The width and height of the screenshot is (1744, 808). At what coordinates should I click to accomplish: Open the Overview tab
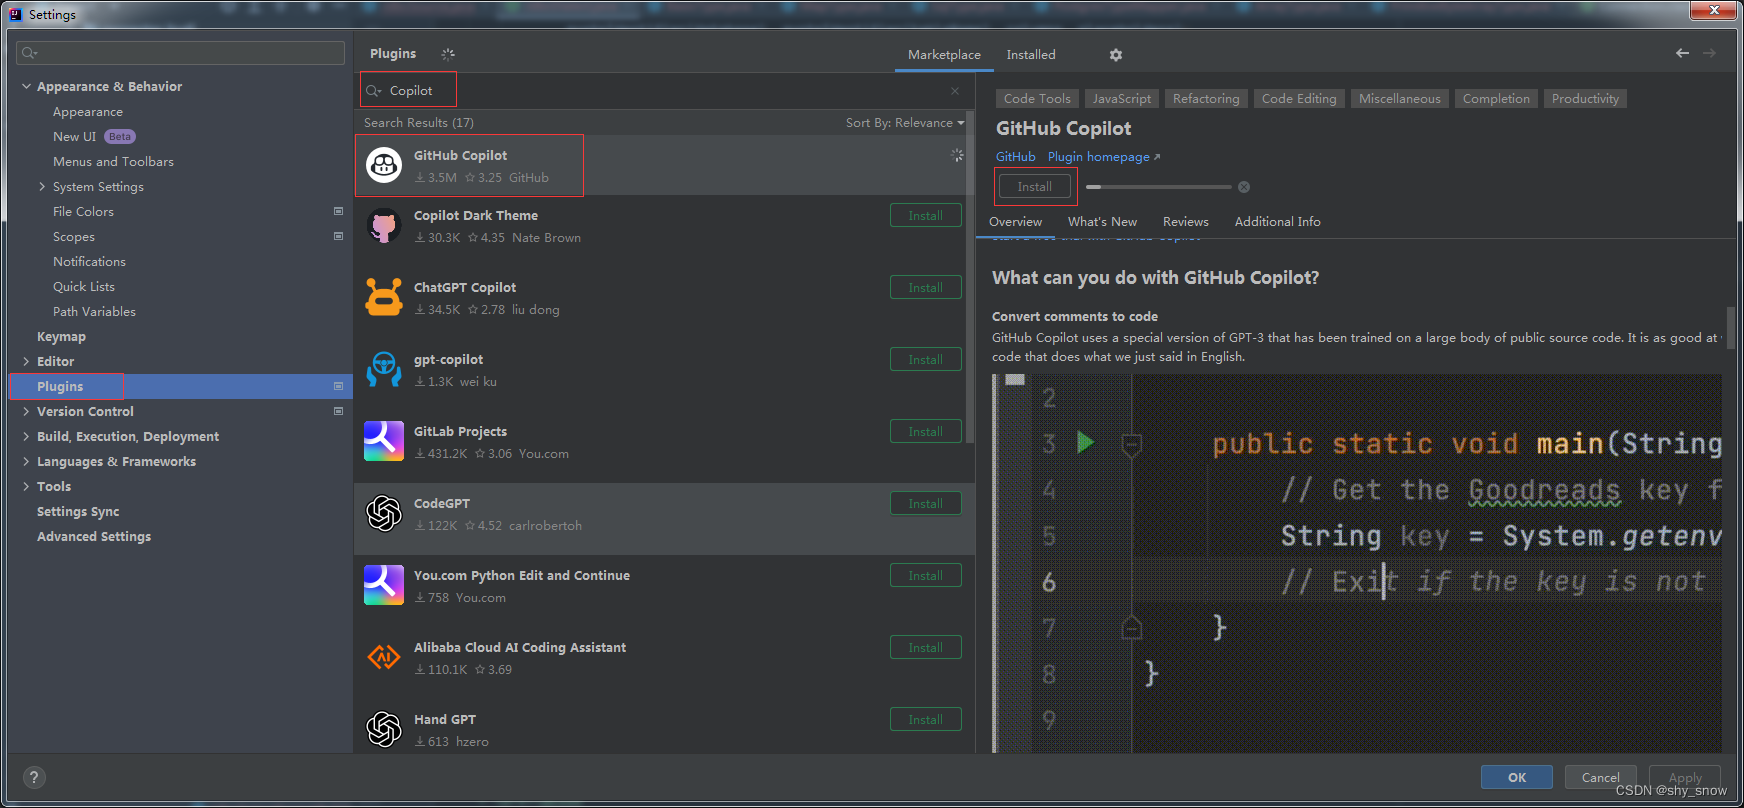point(1015,222)
